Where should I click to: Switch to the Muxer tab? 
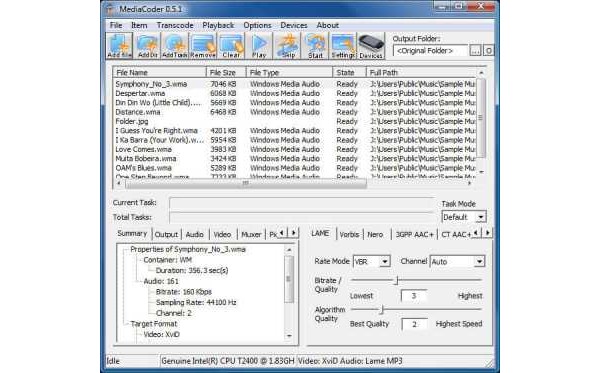[251, 234]
